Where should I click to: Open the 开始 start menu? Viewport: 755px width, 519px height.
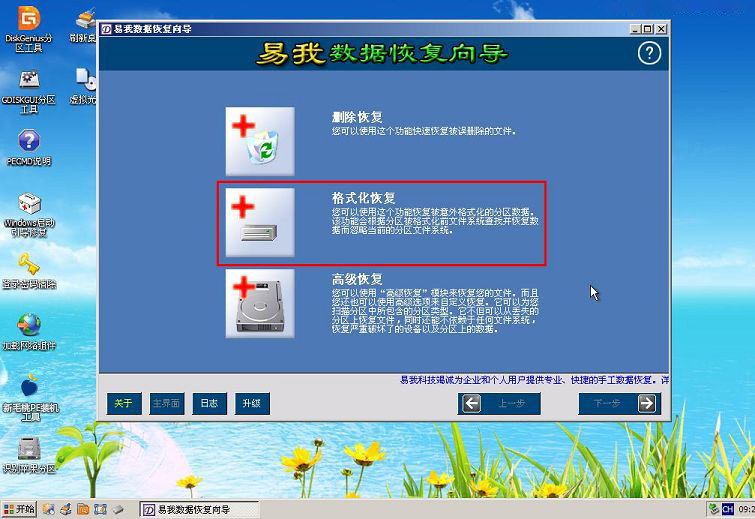(19, 509)
